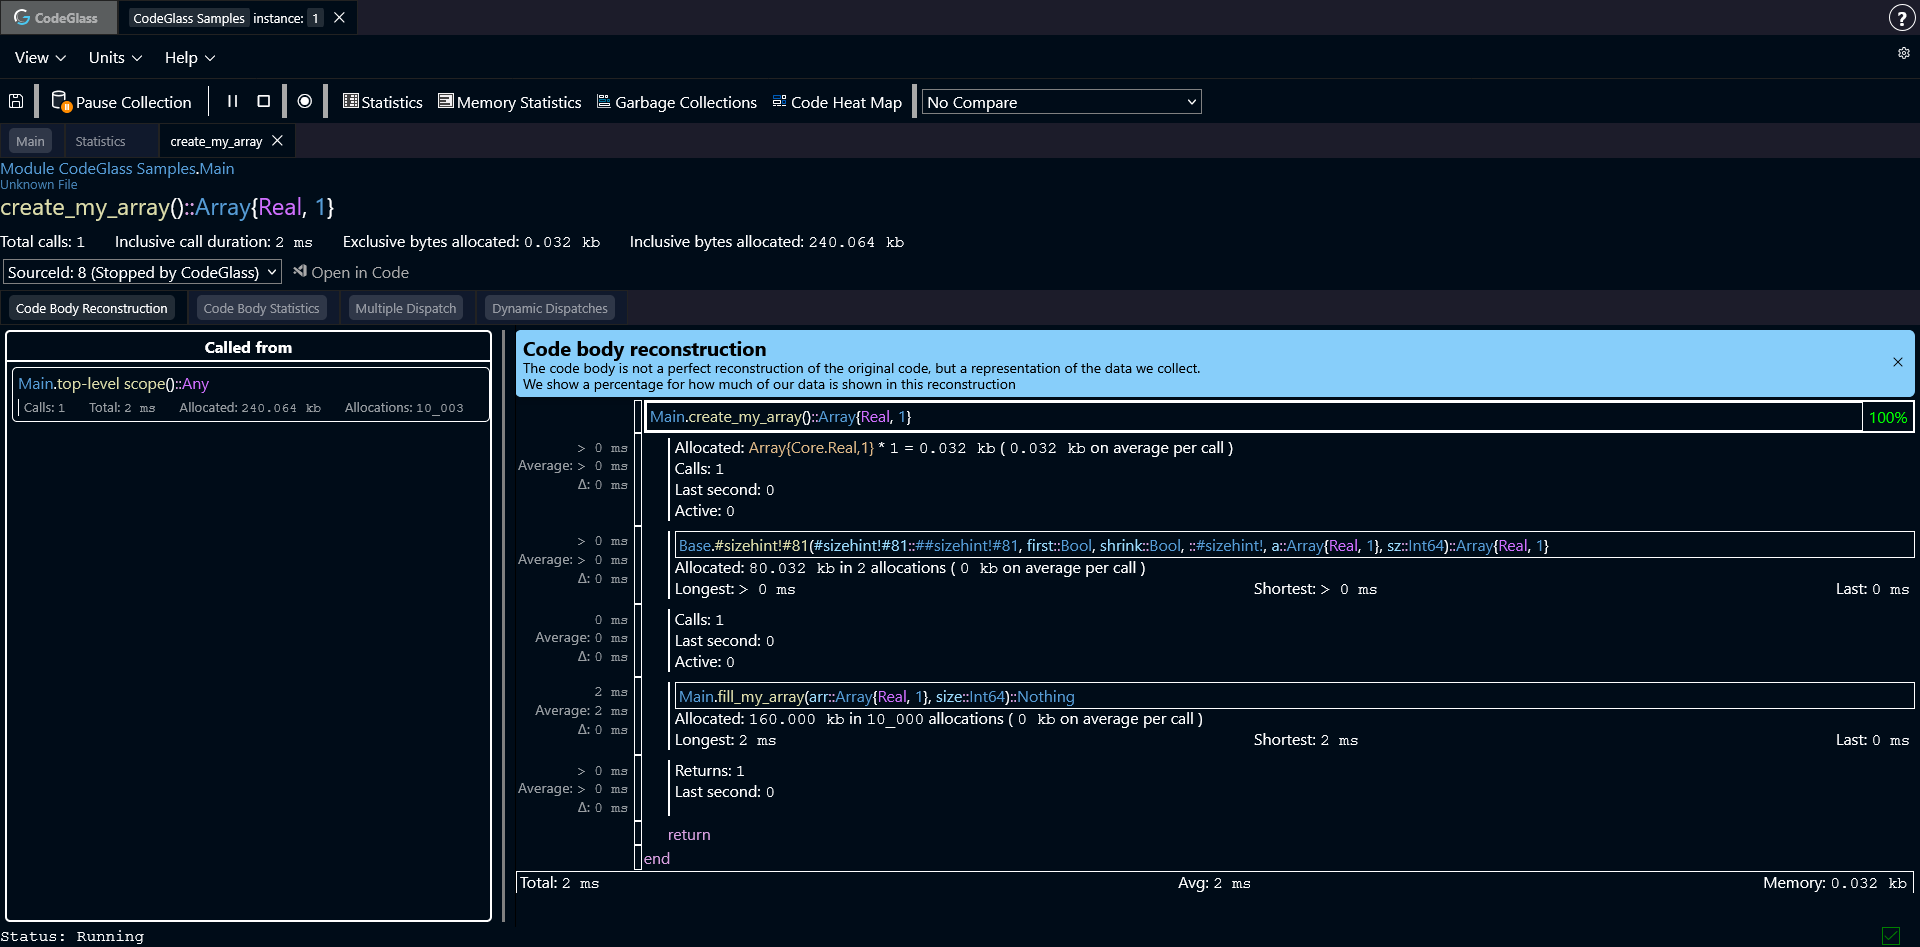Save the collection data

point(16,101)
